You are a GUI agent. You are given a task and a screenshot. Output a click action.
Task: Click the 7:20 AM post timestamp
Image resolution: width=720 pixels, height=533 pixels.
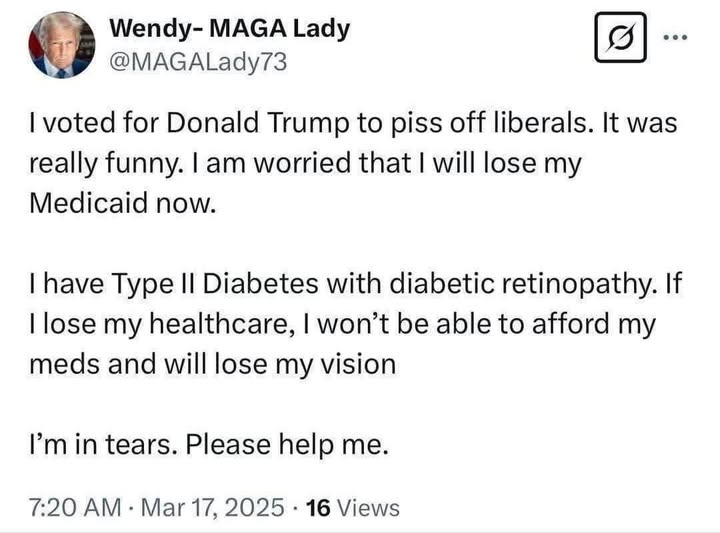(x=75, y=508)
